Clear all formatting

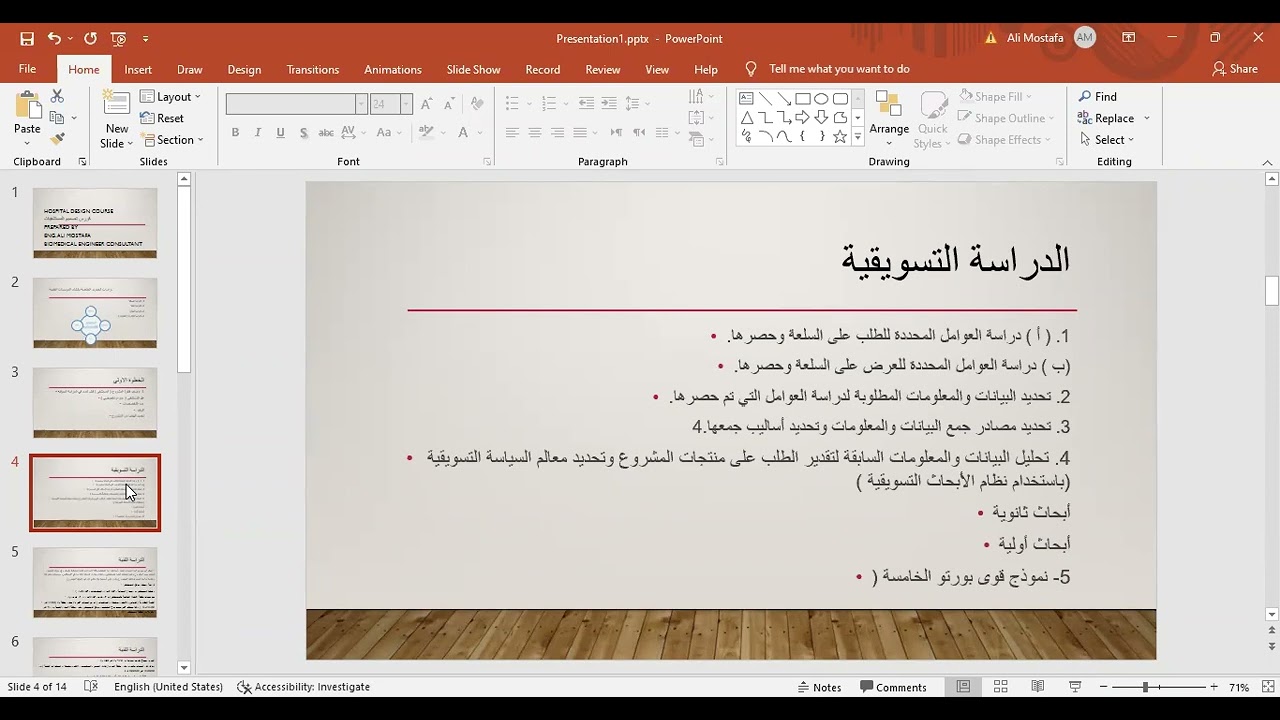pyautogui.click(x=477, y=104)
